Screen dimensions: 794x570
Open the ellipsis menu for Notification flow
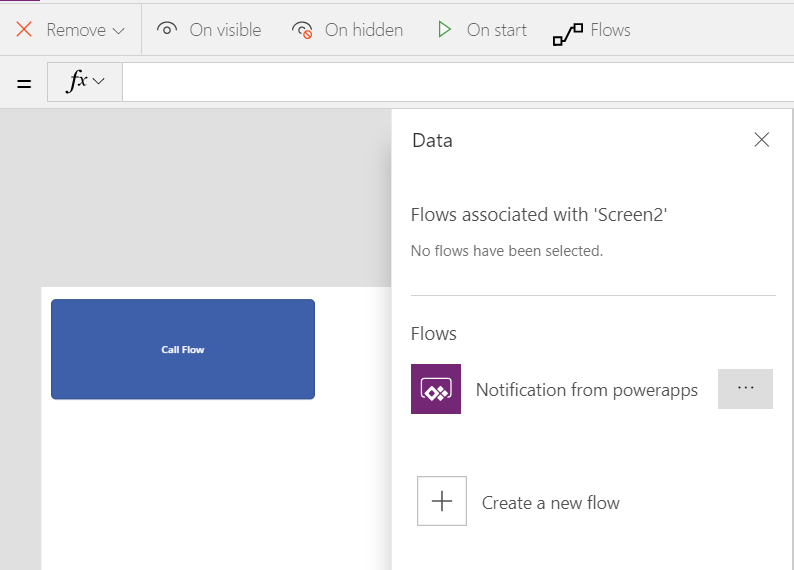tap(745, 389)
